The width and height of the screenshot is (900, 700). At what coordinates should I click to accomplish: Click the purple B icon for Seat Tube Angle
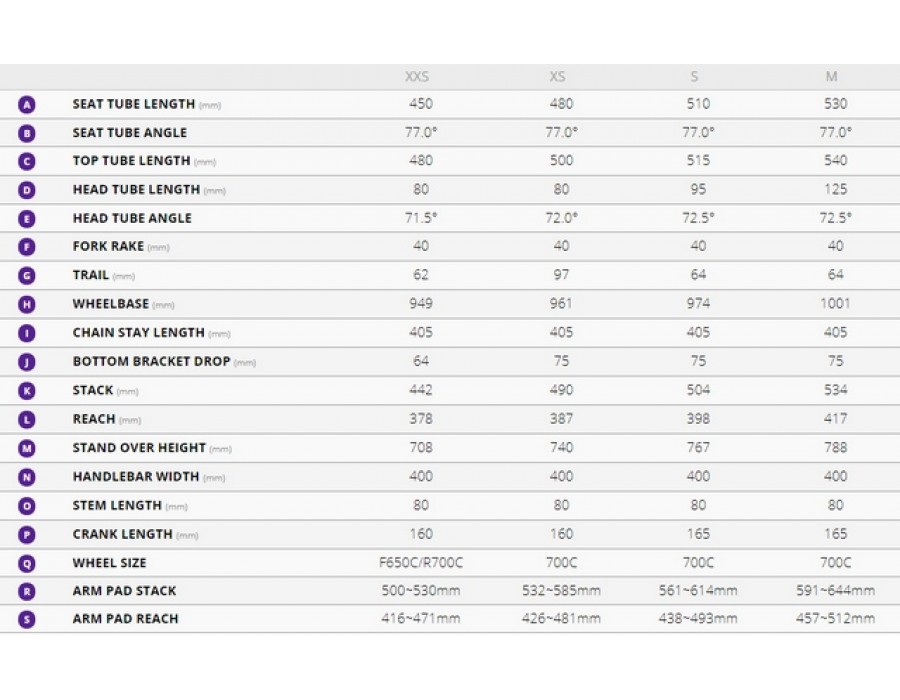pos(27,134)
